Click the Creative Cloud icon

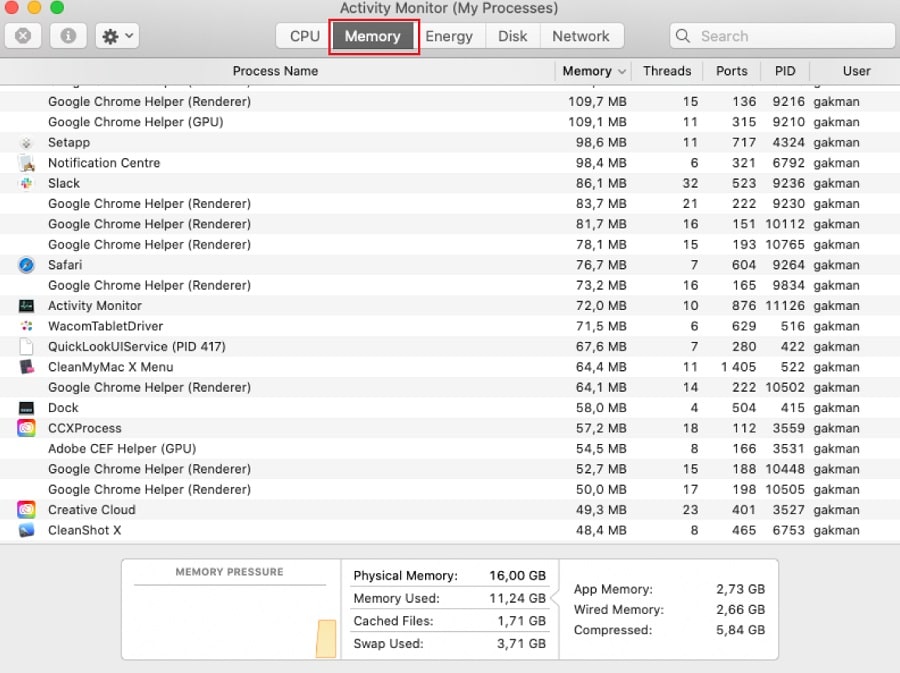point(26,509)
